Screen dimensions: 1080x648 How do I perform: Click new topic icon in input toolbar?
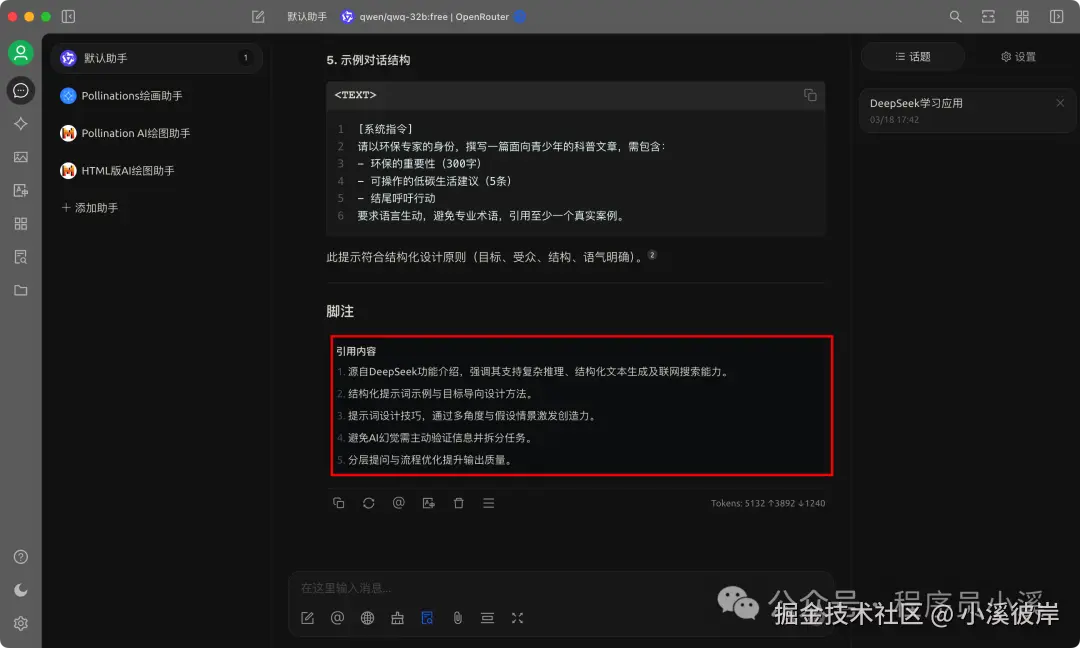[307, 618]
